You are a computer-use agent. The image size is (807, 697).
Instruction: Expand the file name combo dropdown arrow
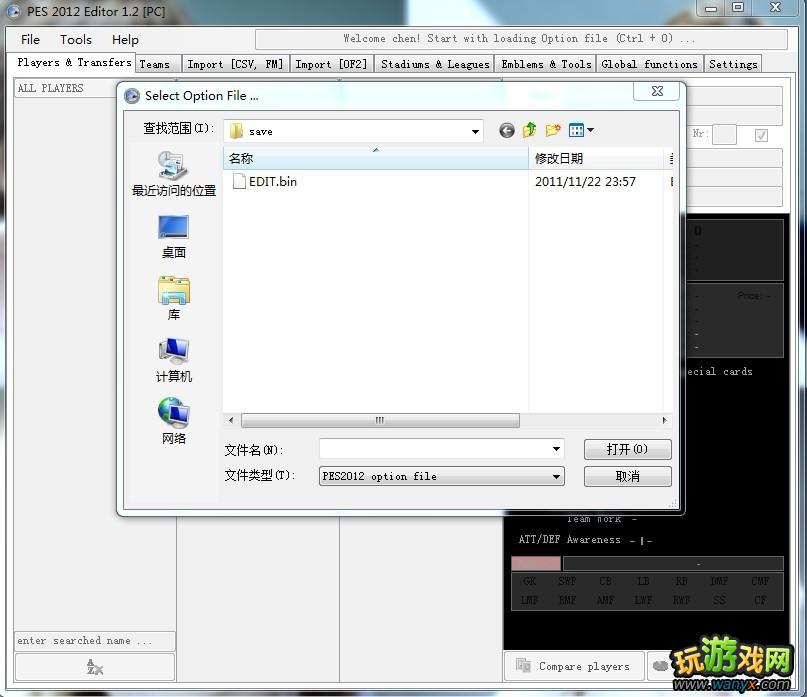click(556, 449)
